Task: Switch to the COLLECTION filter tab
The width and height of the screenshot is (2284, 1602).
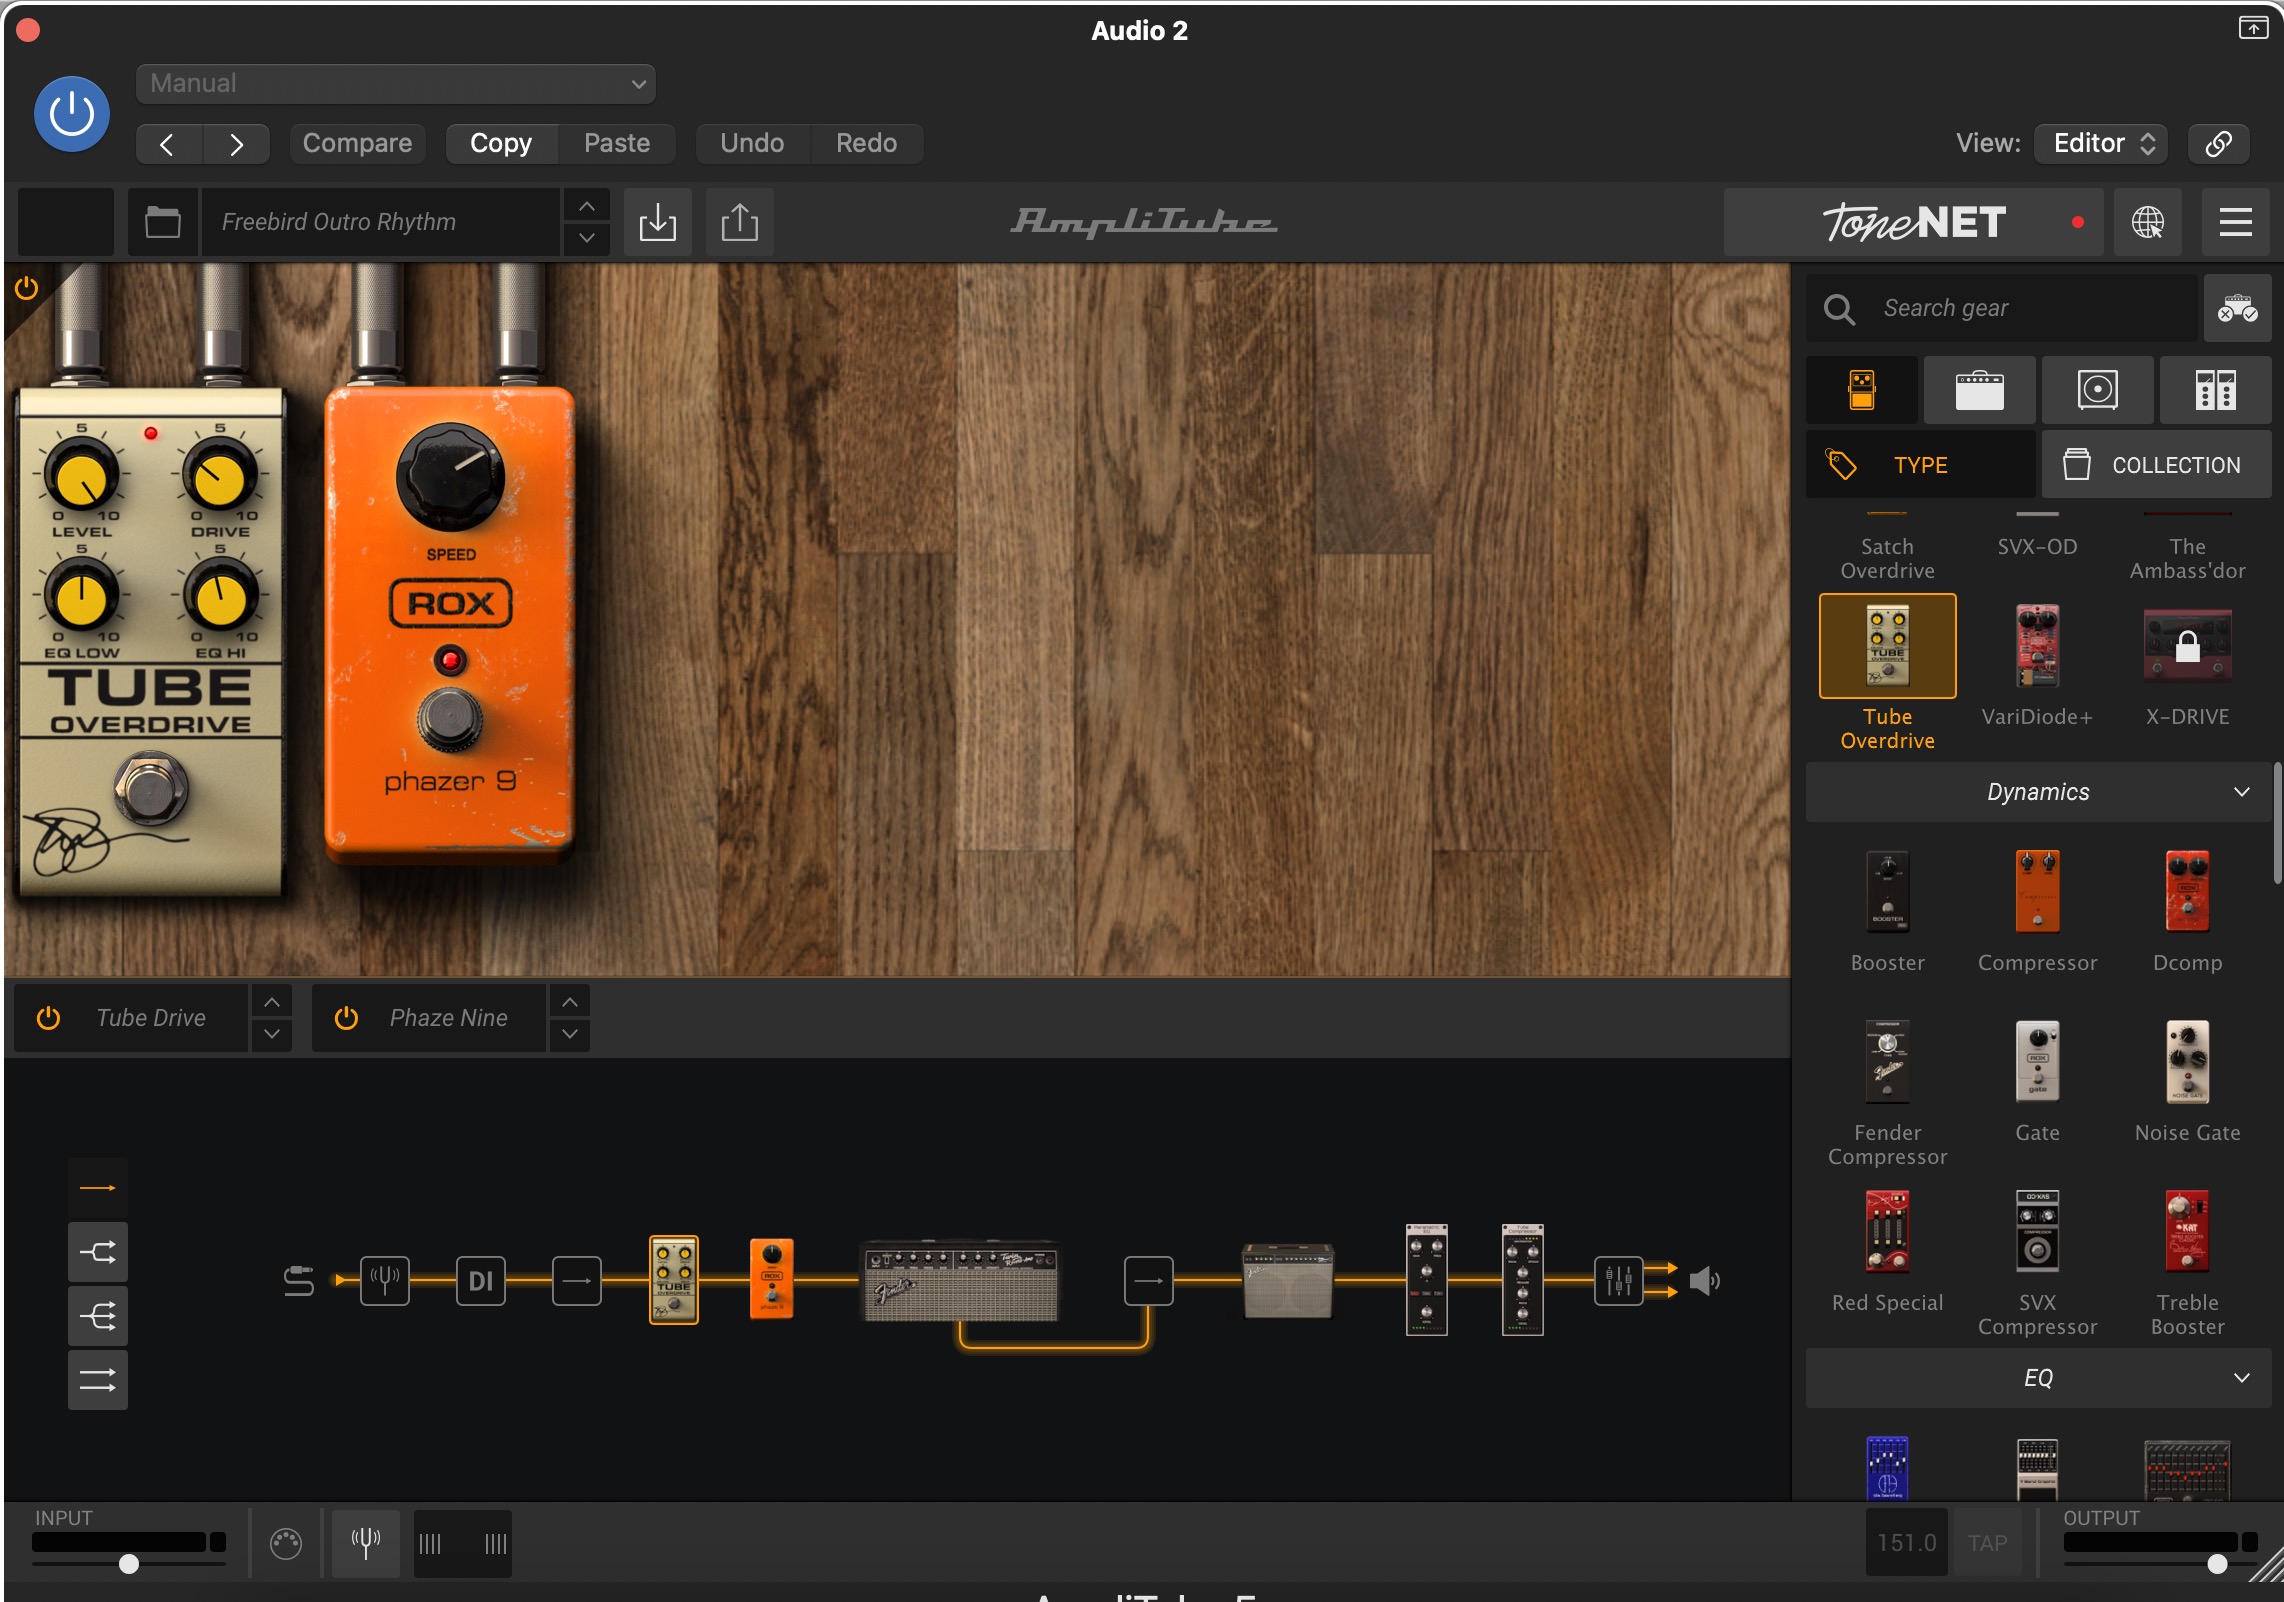Action: [x=2157, y=465]
